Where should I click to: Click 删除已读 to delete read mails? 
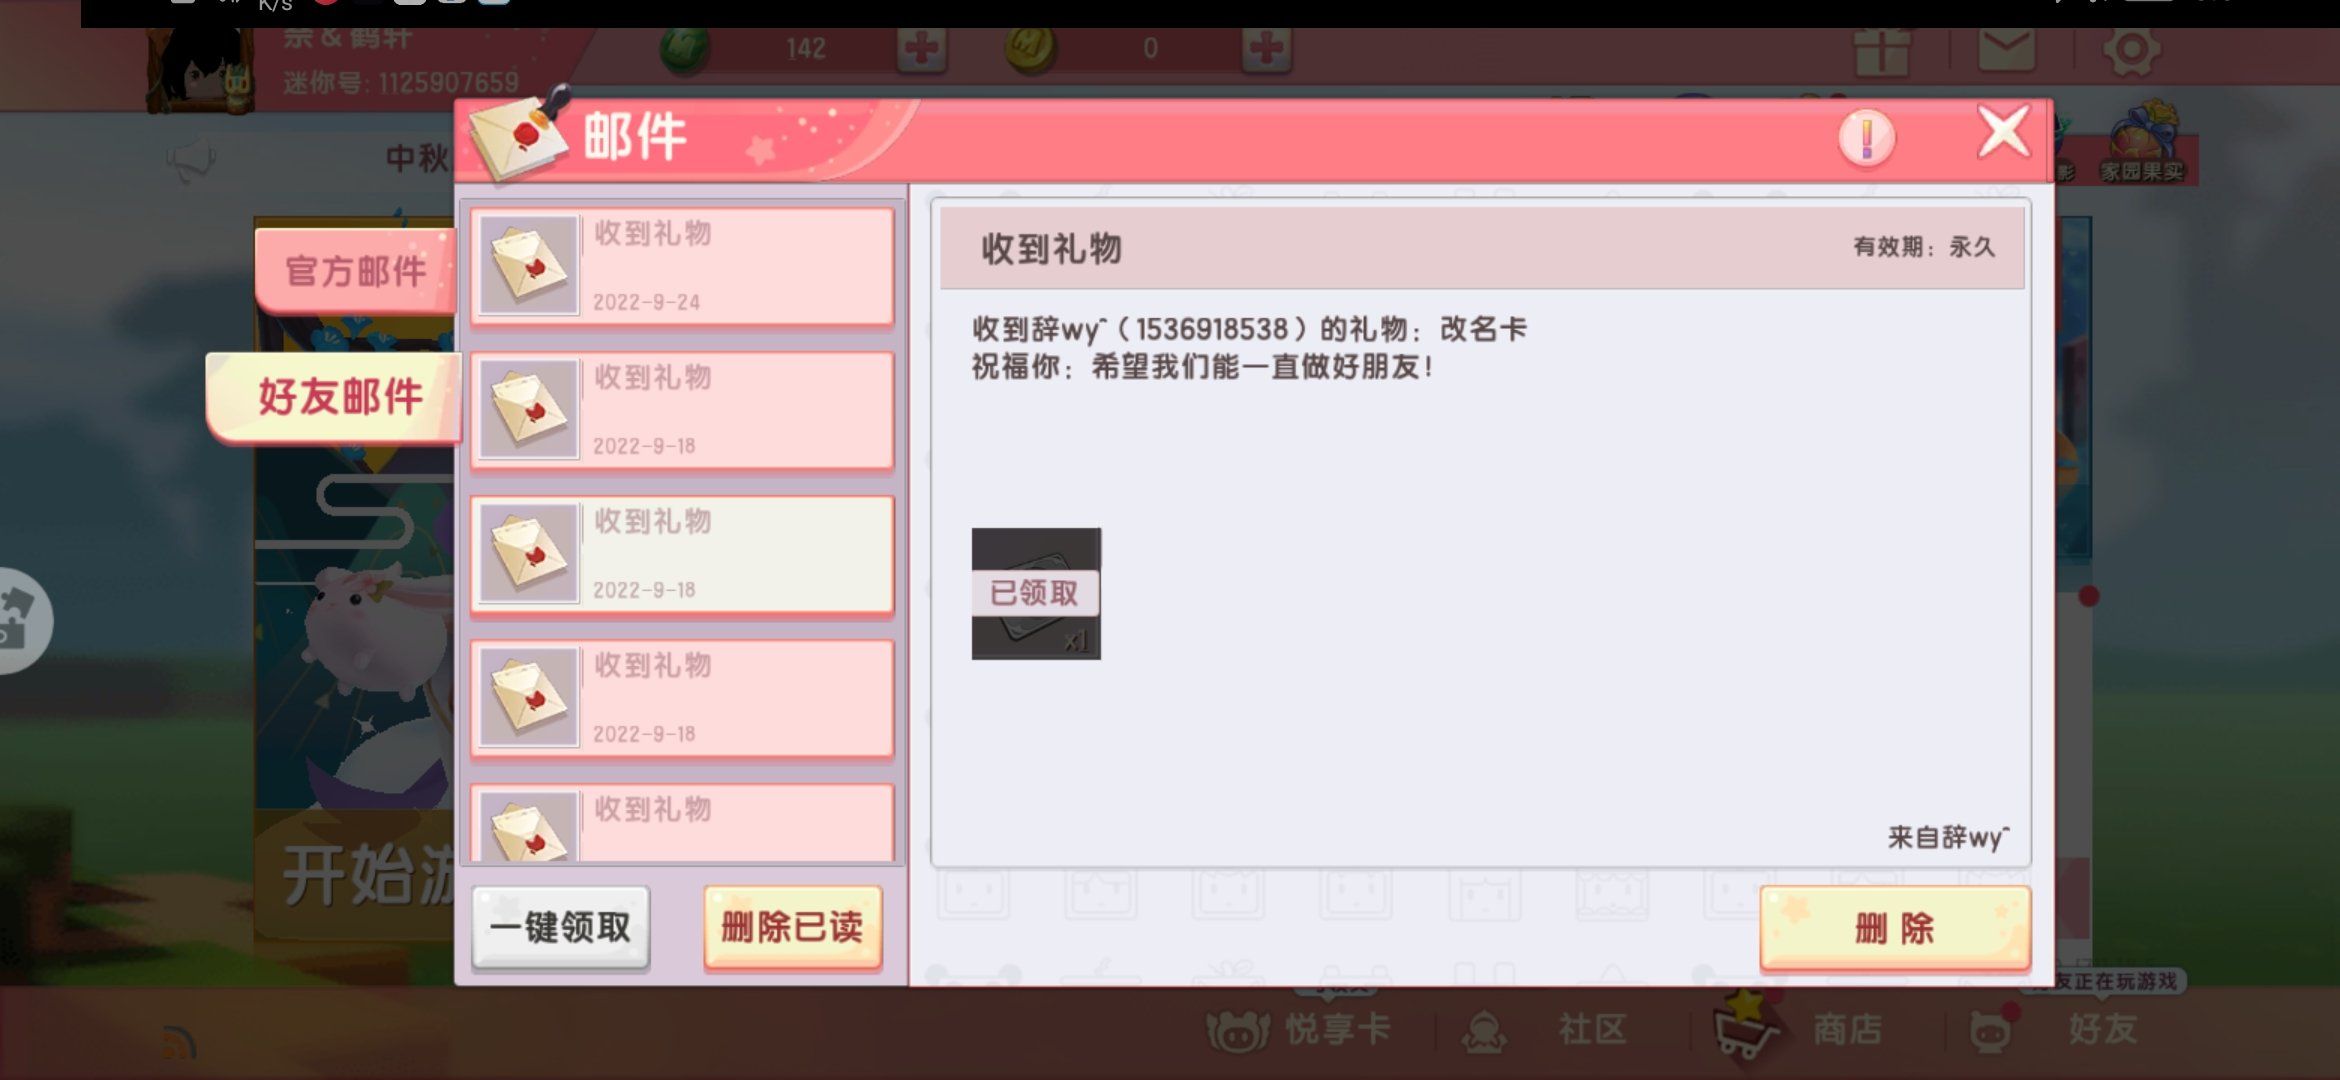pyautogui.click(x=792, y=928)
